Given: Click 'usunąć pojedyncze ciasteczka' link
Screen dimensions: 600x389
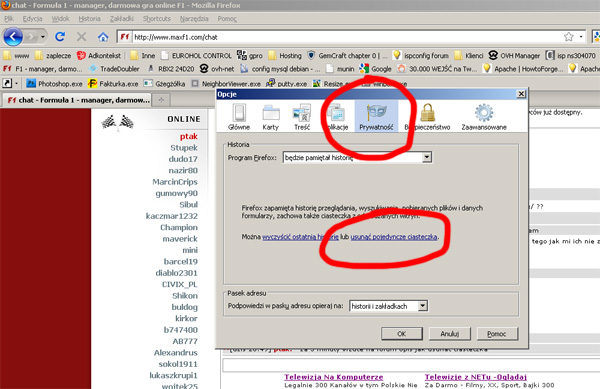Looking at the screenshot, I should (x=394, y=237).
